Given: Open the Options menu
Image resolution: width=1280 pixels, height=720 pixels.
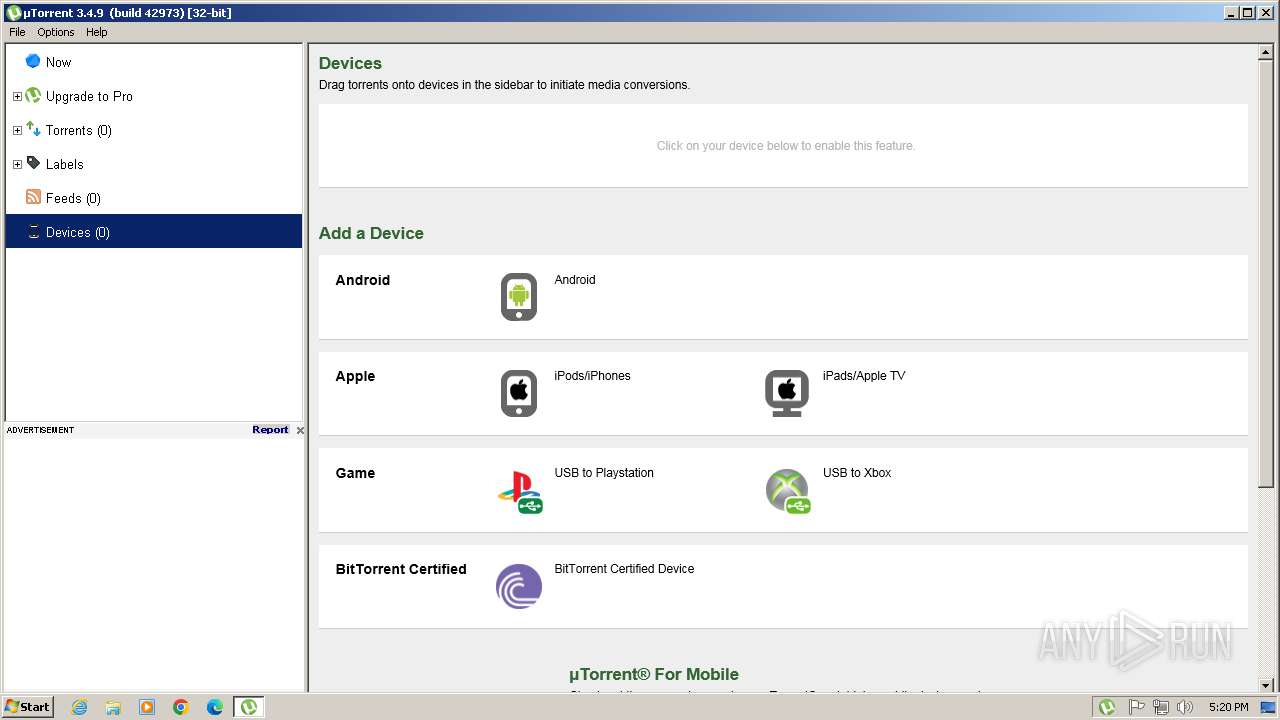Looking at the screenshot, I should point(56,32).
